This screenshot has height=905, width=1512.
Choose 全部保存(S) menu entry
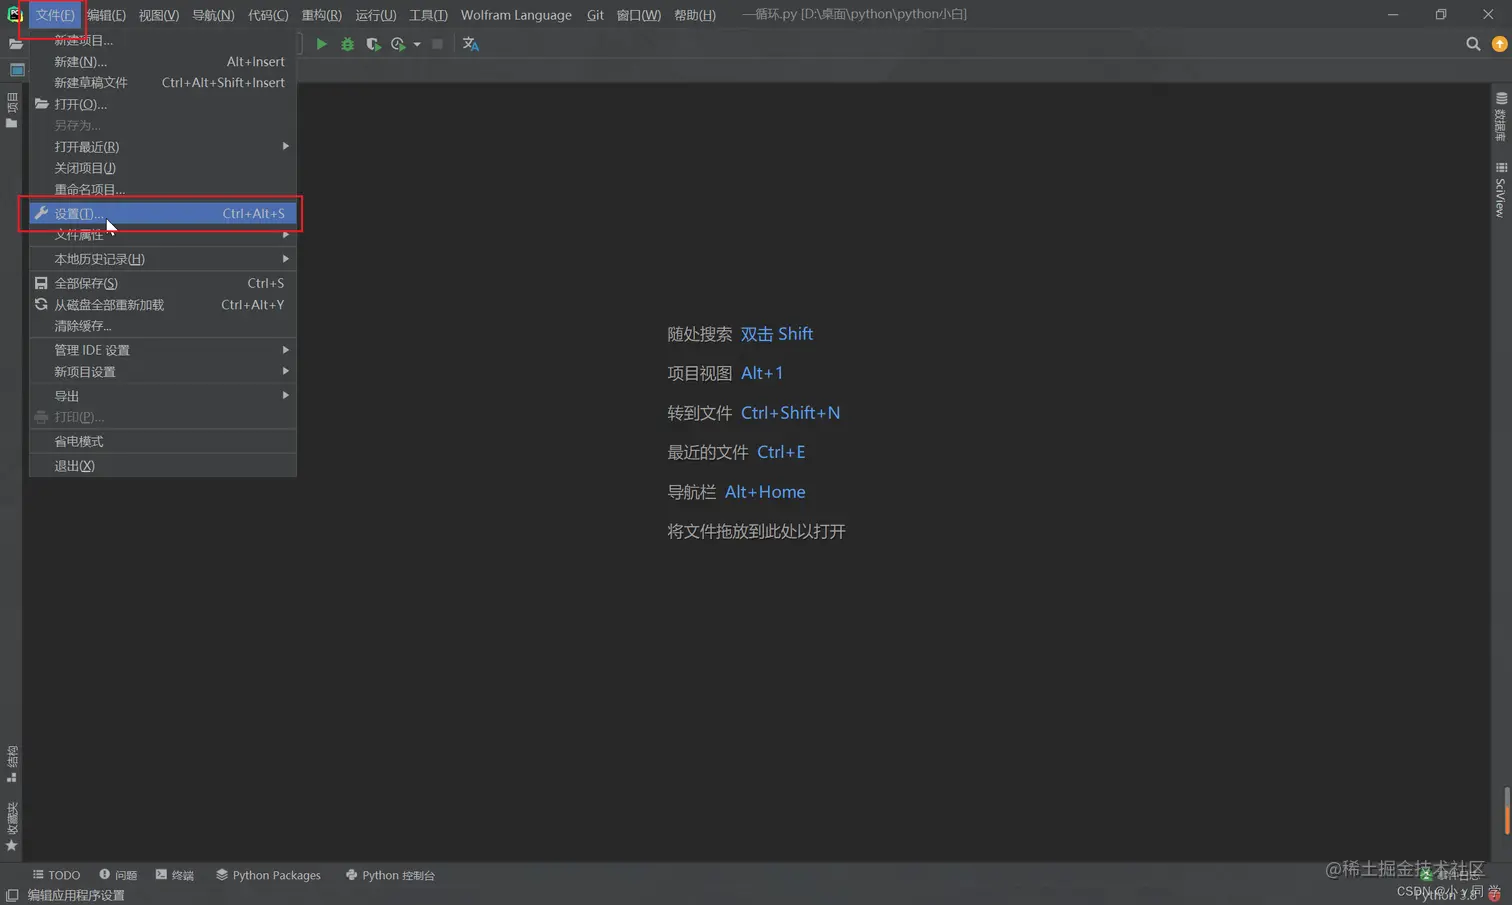coord(163,283)
